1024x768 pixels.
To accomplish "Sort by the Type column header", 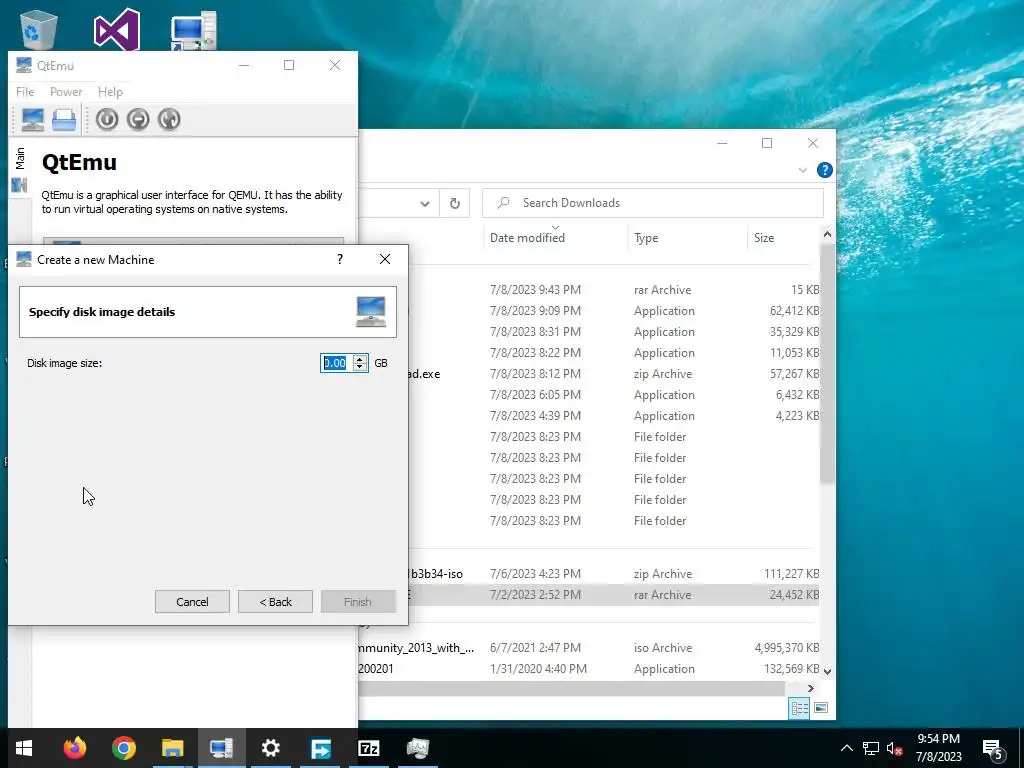I will point(646,238).
